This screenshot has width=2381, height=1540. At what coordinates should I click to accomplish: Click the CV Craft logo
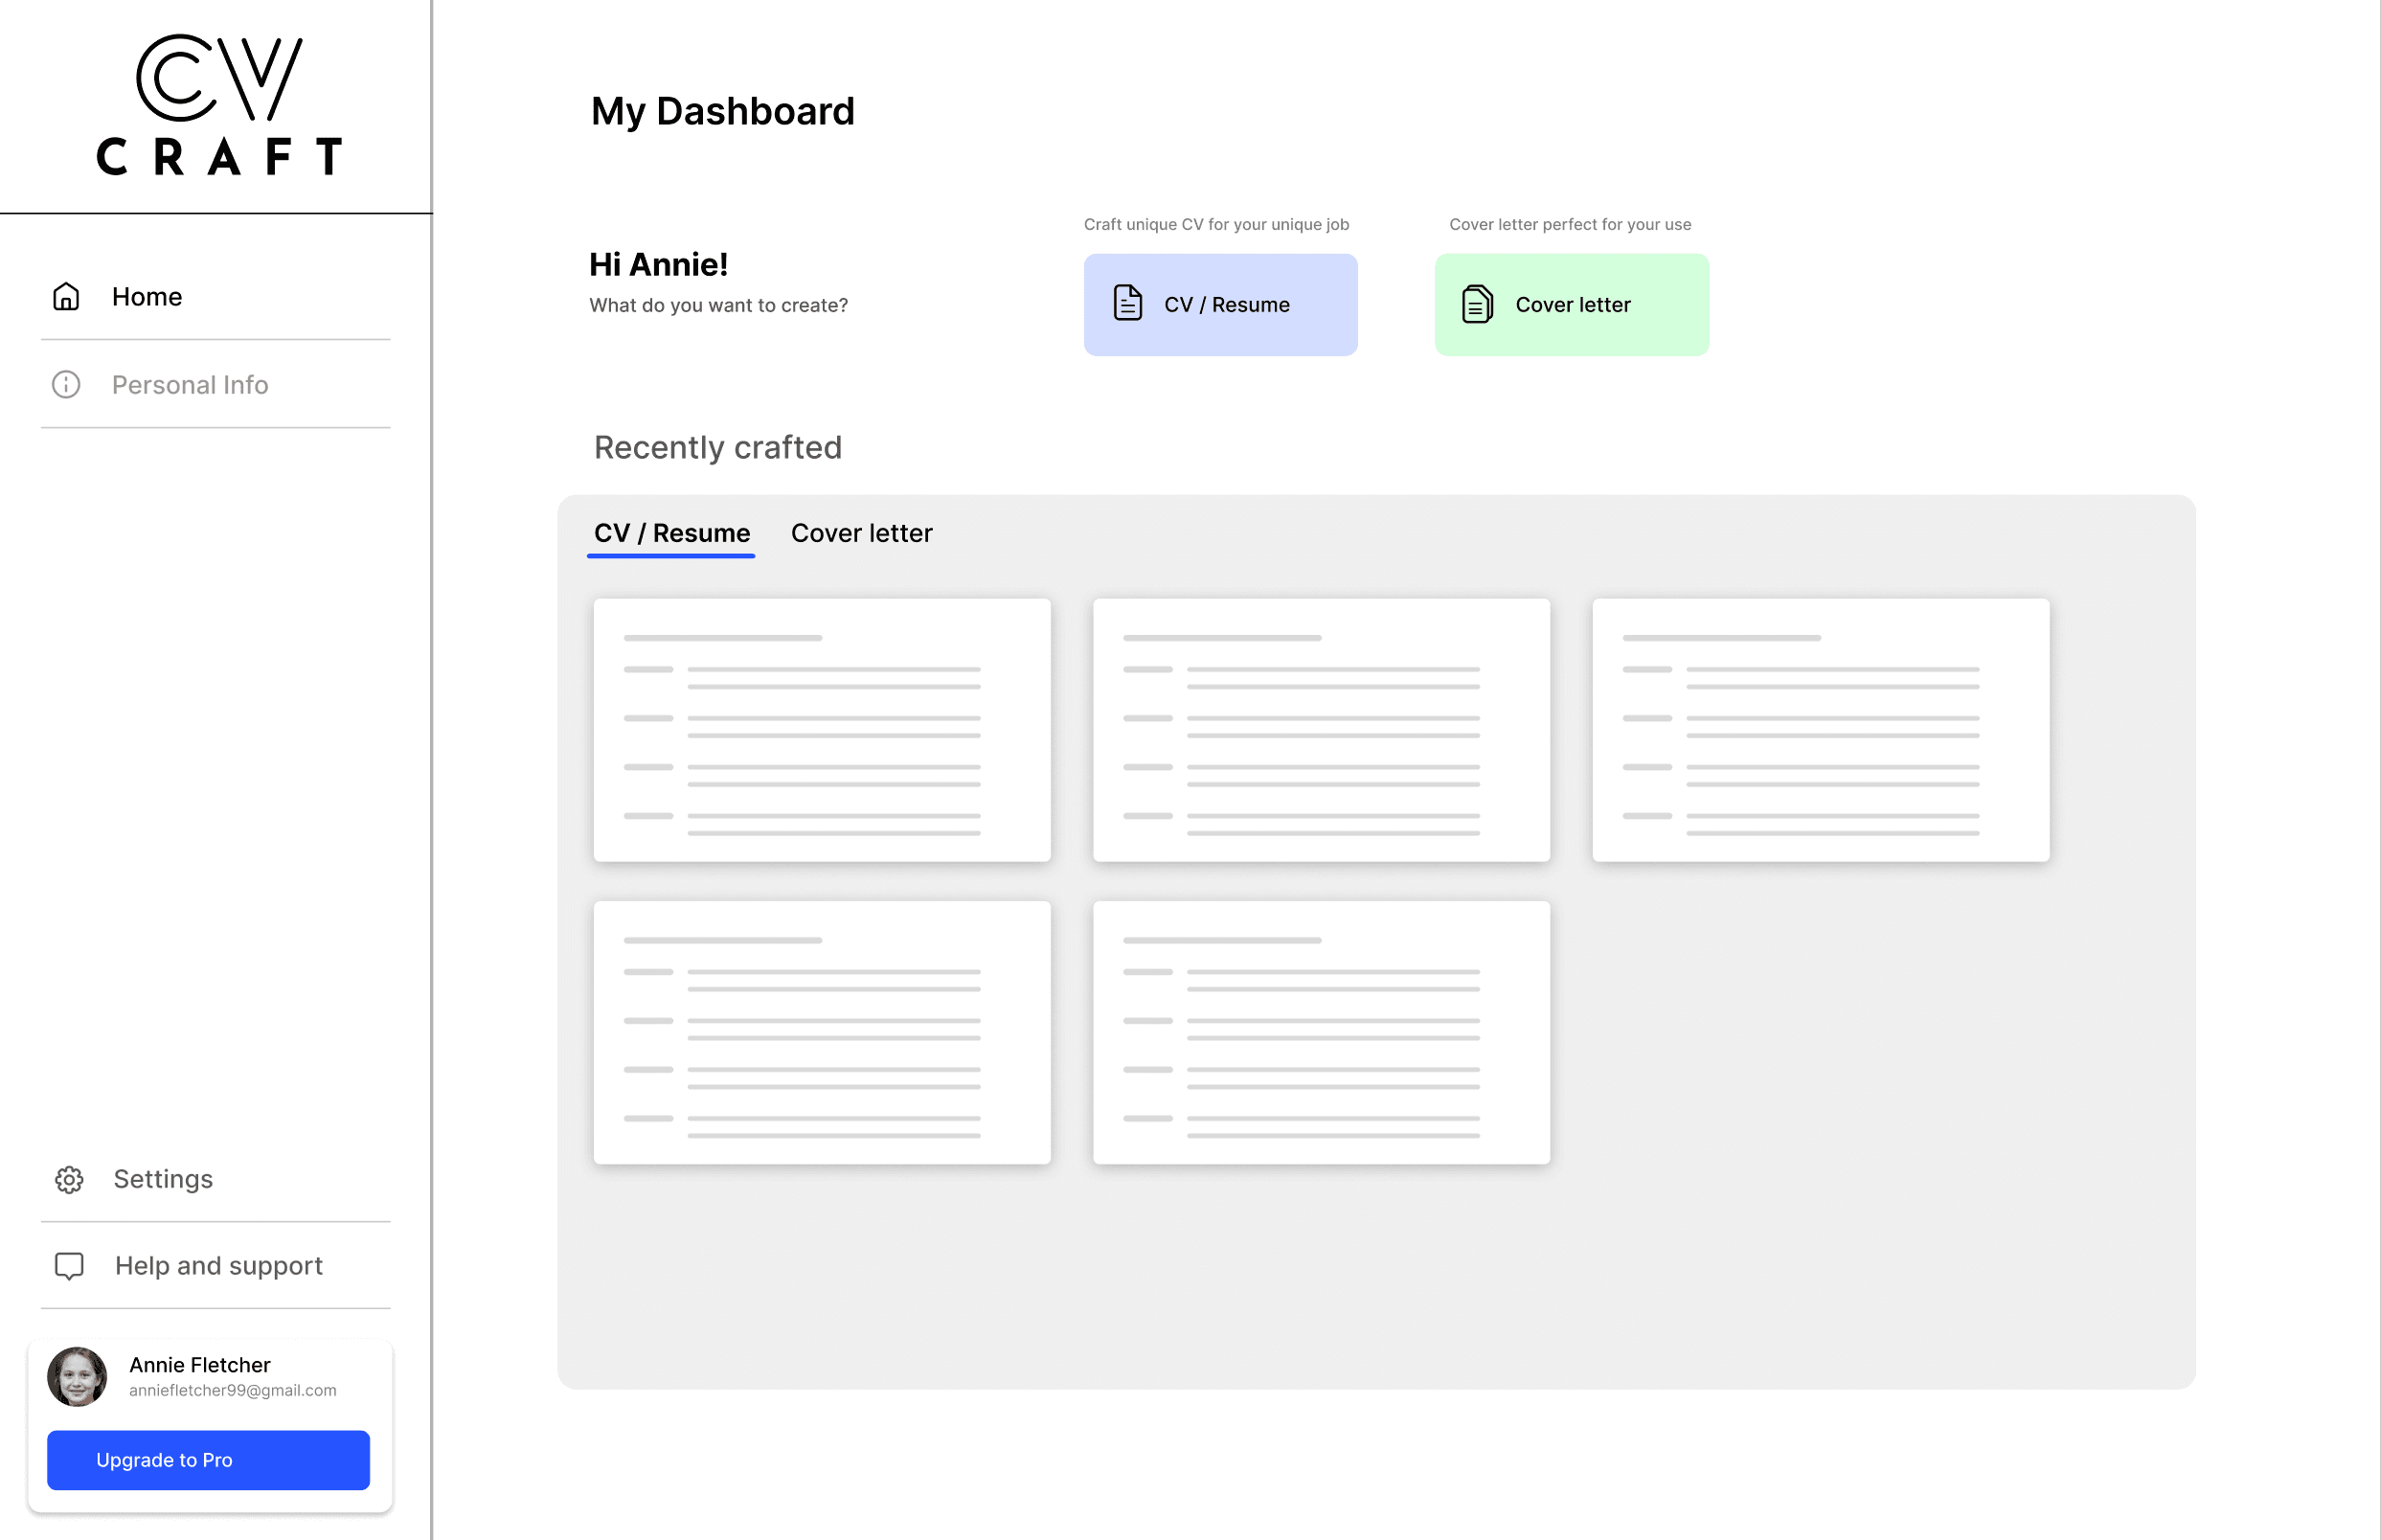(x=219, y=105)
